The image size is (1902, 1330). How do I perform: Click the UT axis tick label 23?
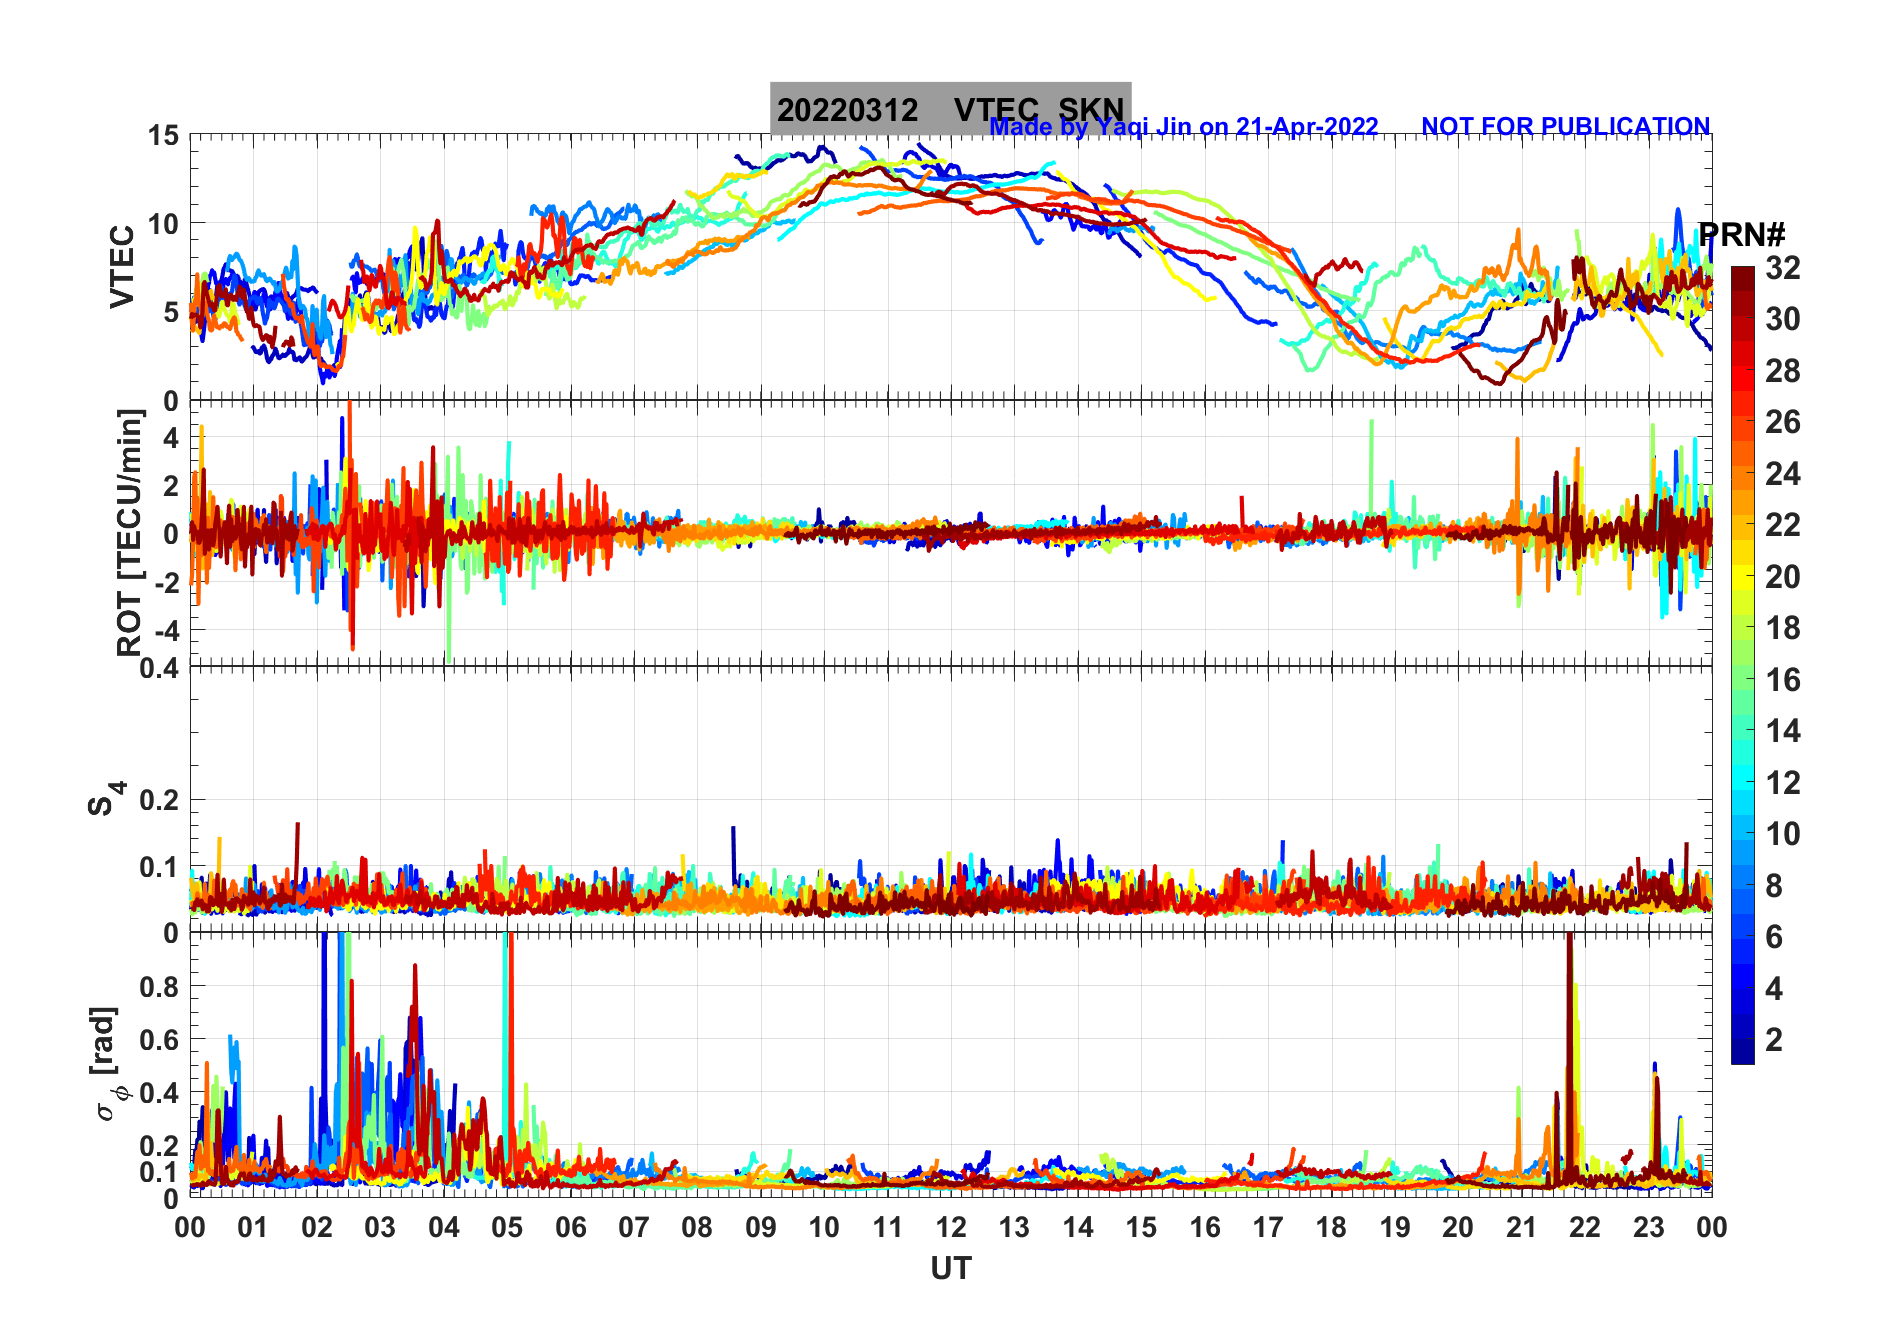(1649, 1228)
